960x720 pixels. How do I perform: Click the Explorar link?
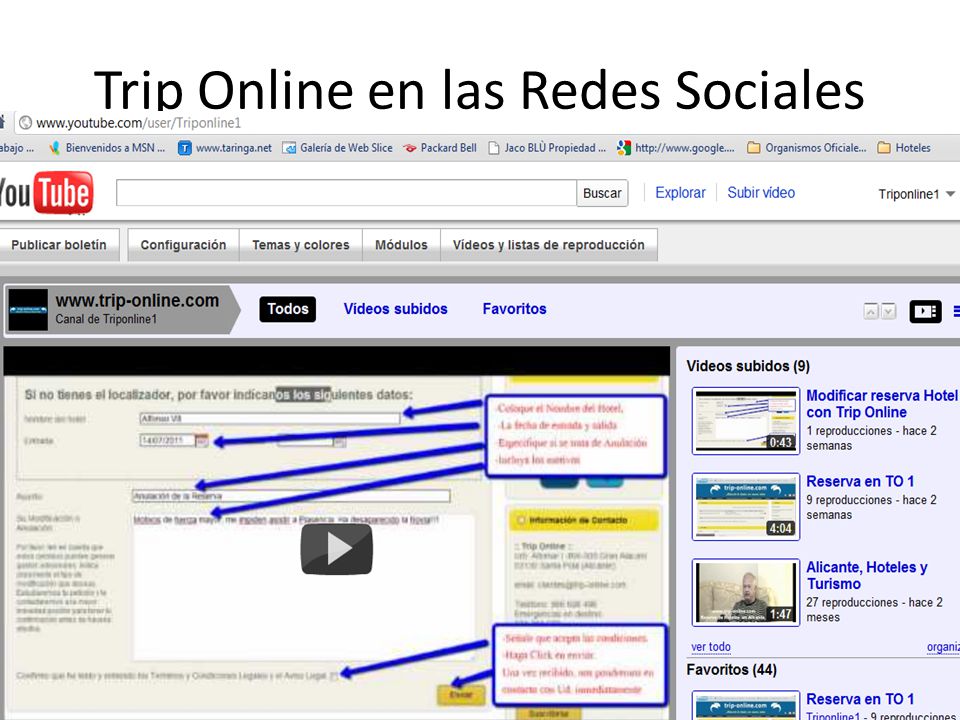(x=680, y=193)
